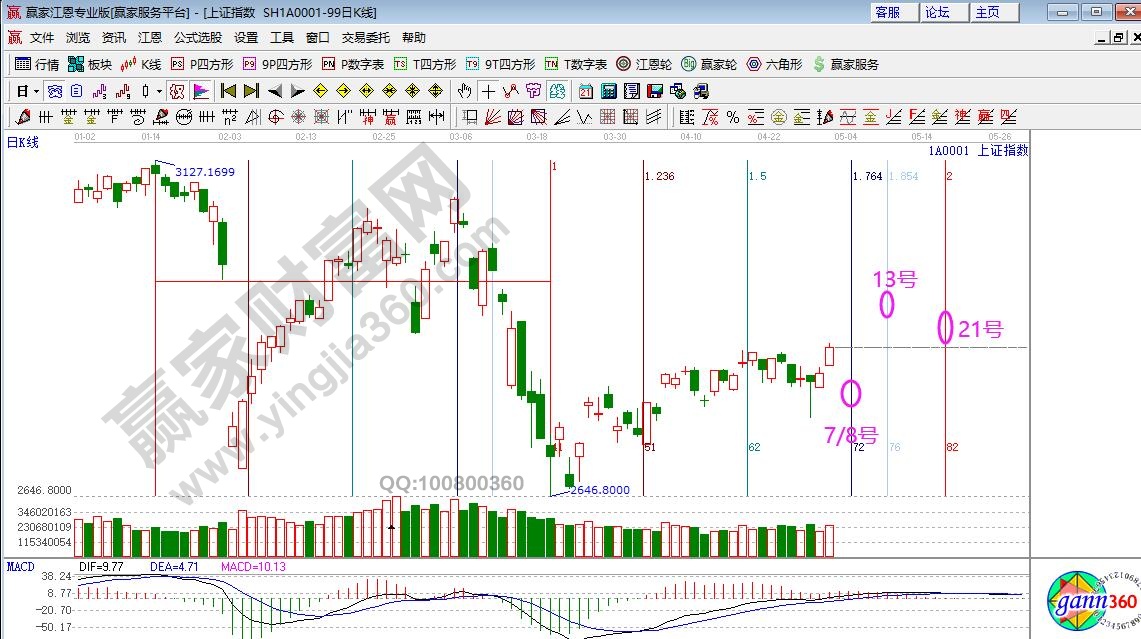Open the 公式选股 menu
This screenshot has height=639, width=1141.
(x=198, y=38)
